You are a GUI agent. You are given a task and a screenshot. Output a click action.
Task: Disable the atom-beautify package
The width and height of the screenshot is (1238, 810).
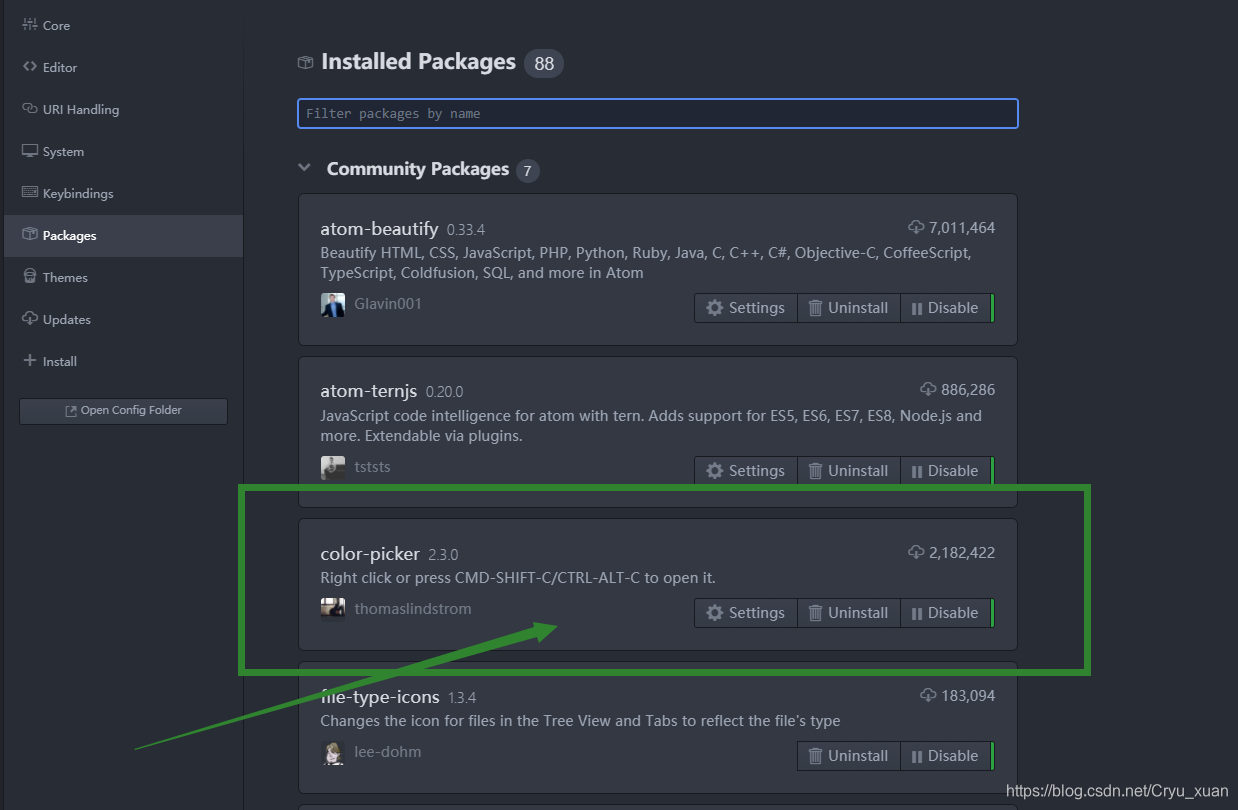tap(946, 308)
